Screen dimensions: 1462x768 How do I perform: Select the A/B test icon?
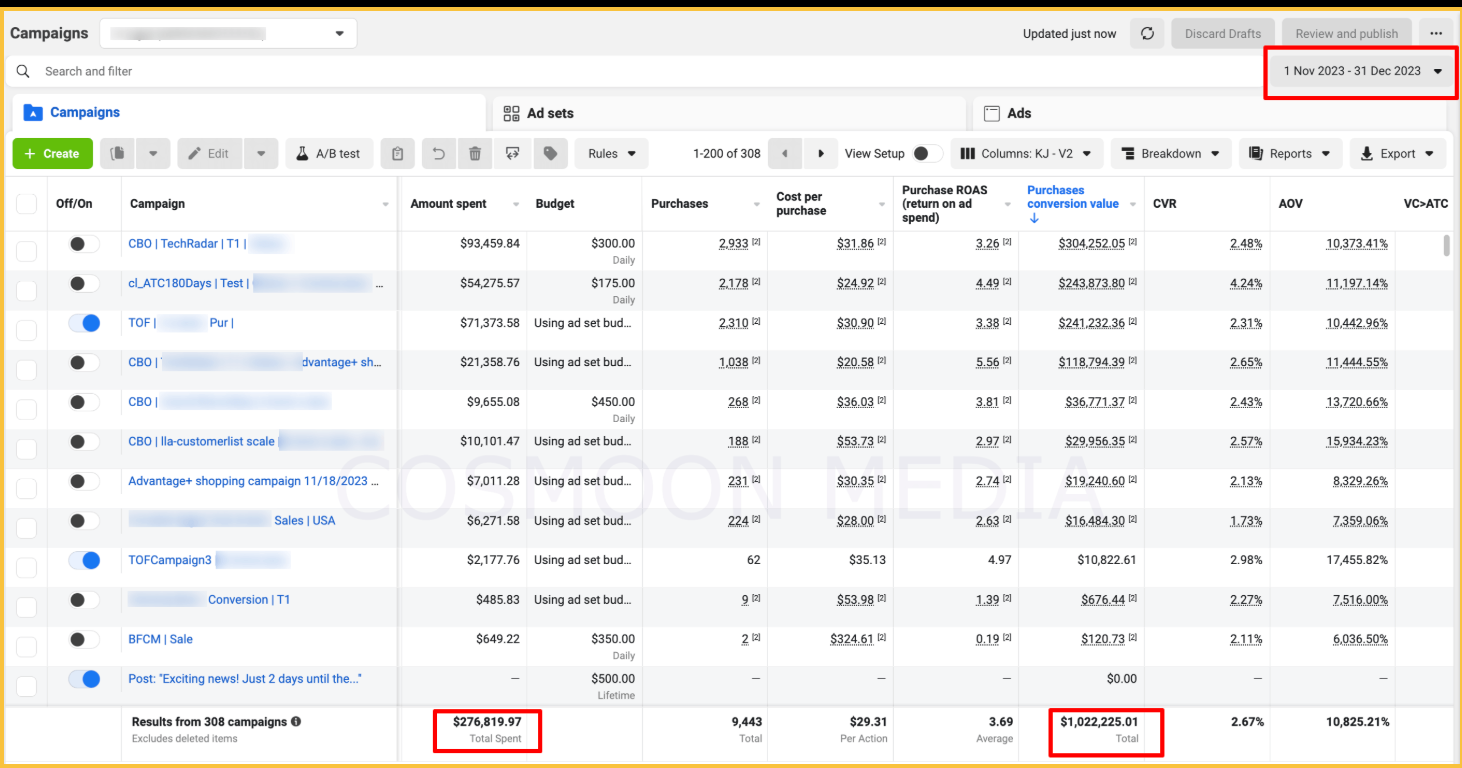point(329,153)
